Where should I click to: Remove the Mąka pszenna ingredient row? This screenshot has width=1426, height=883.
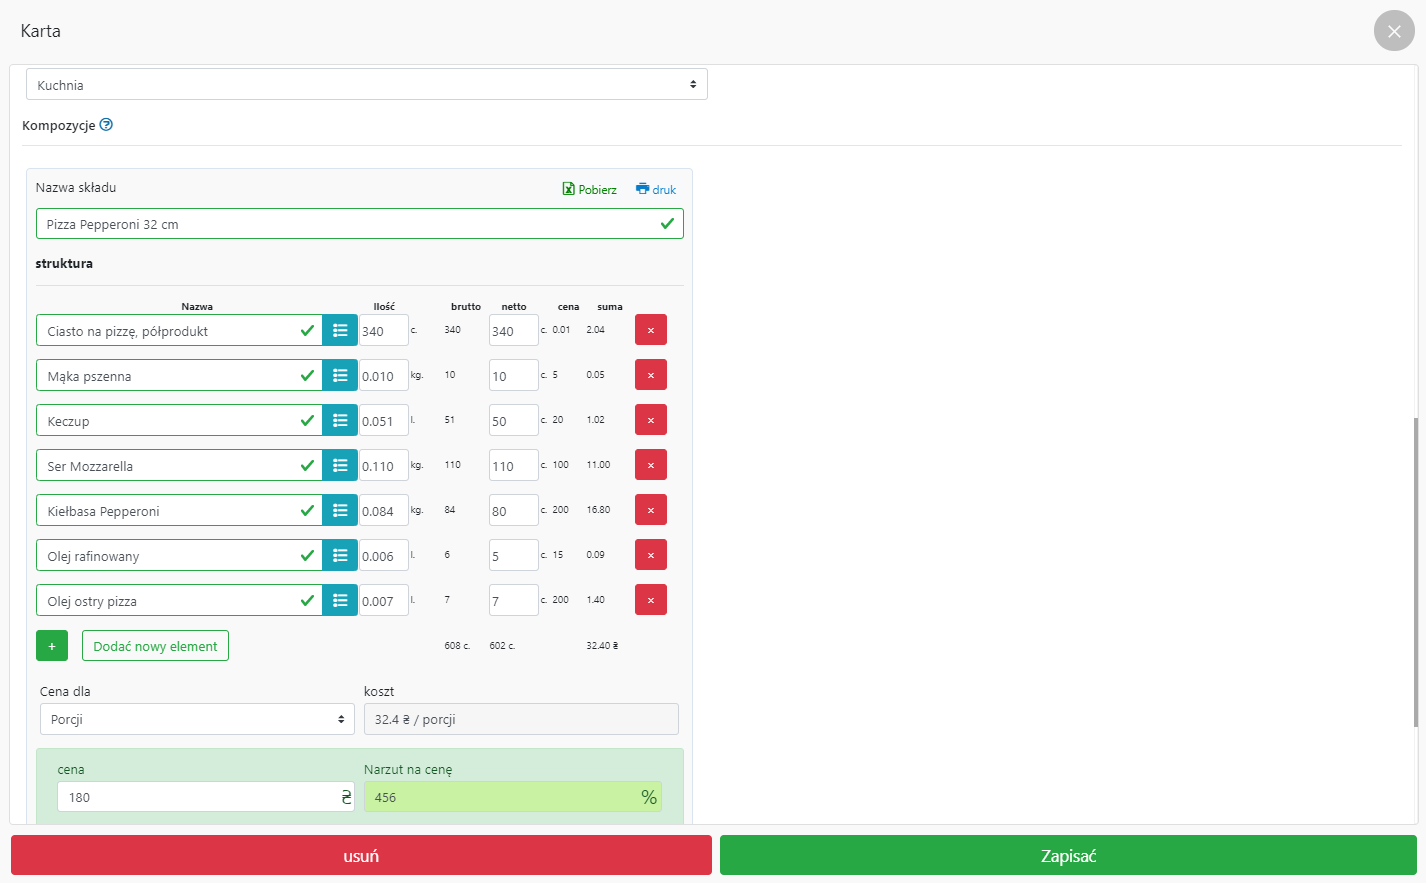click(x=650, y=375)
